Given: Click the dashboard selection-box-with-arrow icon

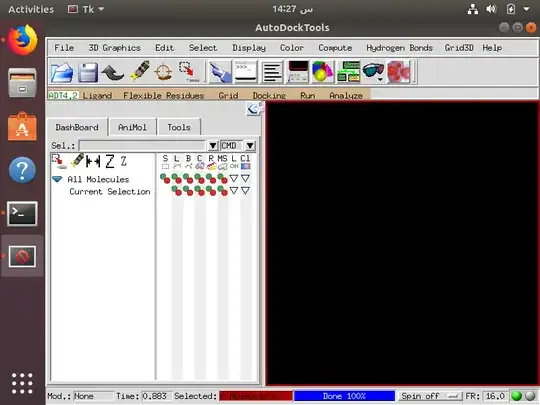Looking at the screenshot, I should coord(59,162).
